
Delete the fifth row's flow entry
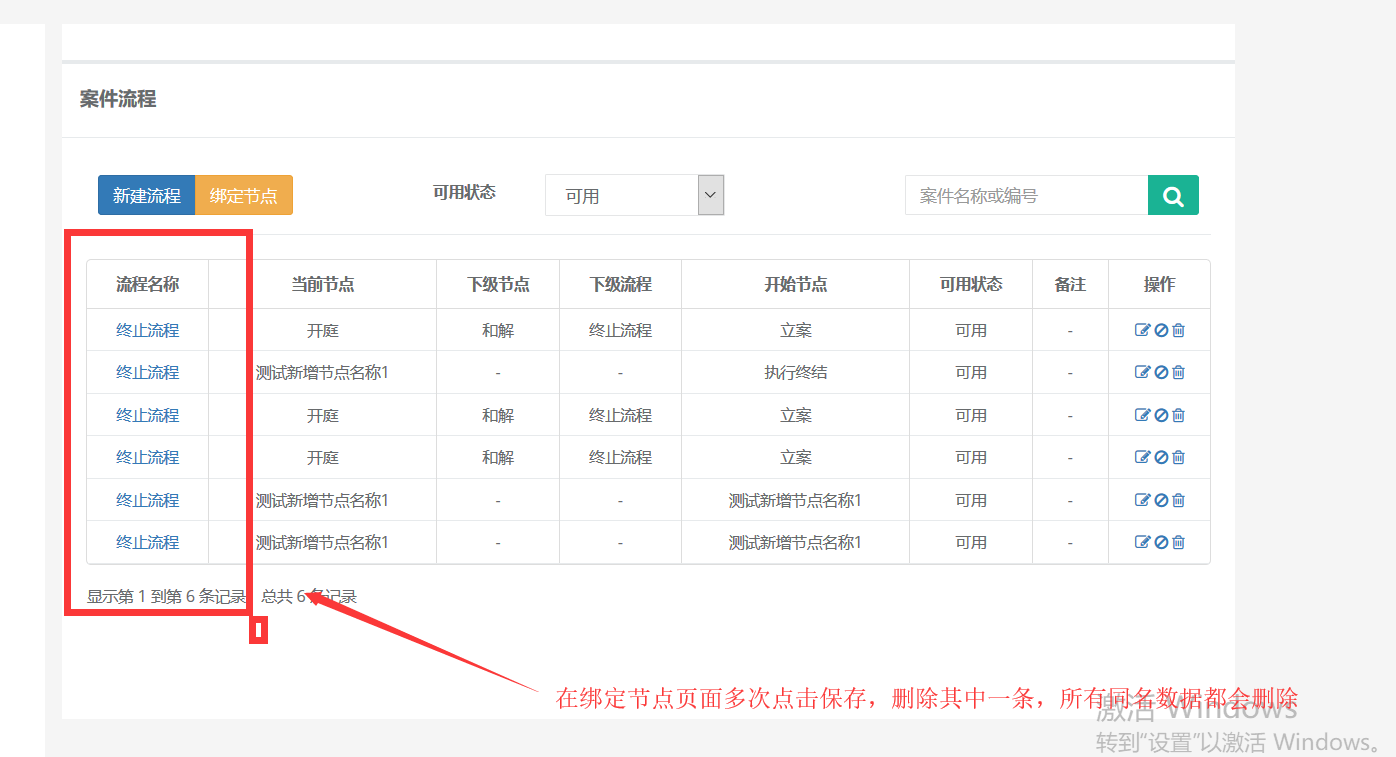tap(1178, 500)
